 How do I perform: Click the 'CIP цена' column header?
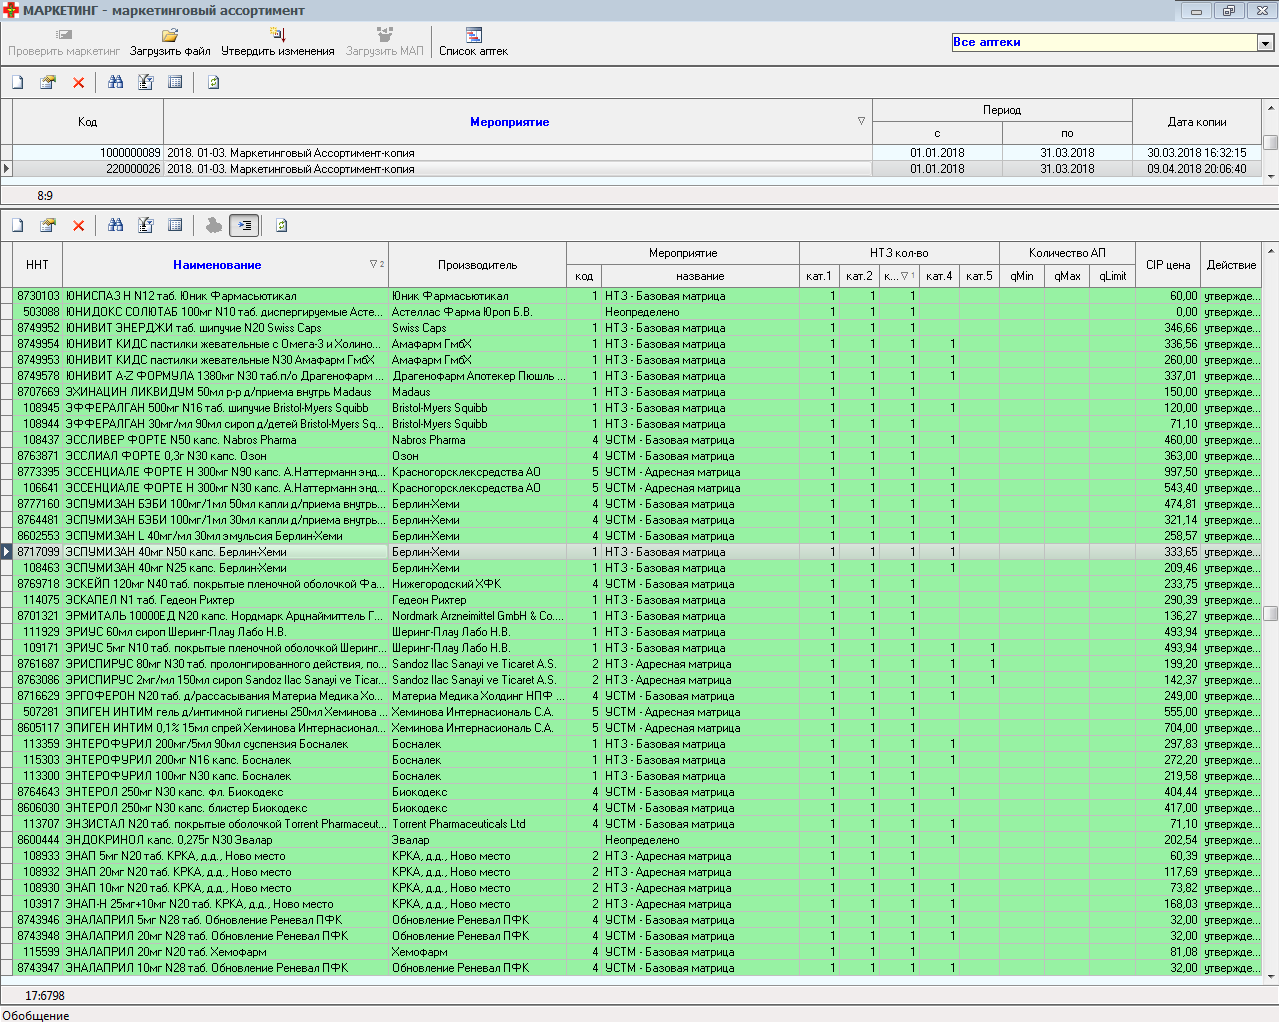click(1167, 265)
